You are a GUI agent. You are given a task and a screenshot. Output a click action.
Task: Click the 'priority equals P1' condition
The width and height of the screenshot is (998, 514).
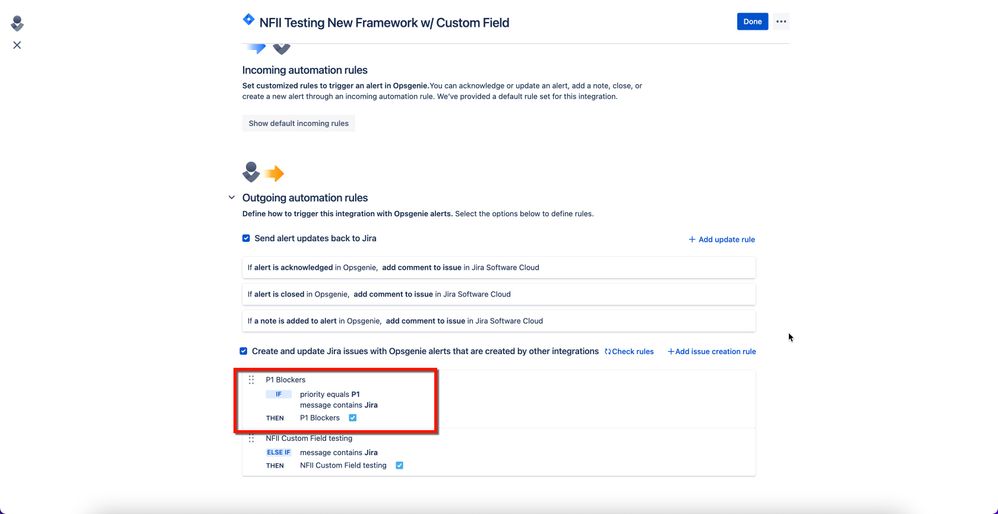330,394
